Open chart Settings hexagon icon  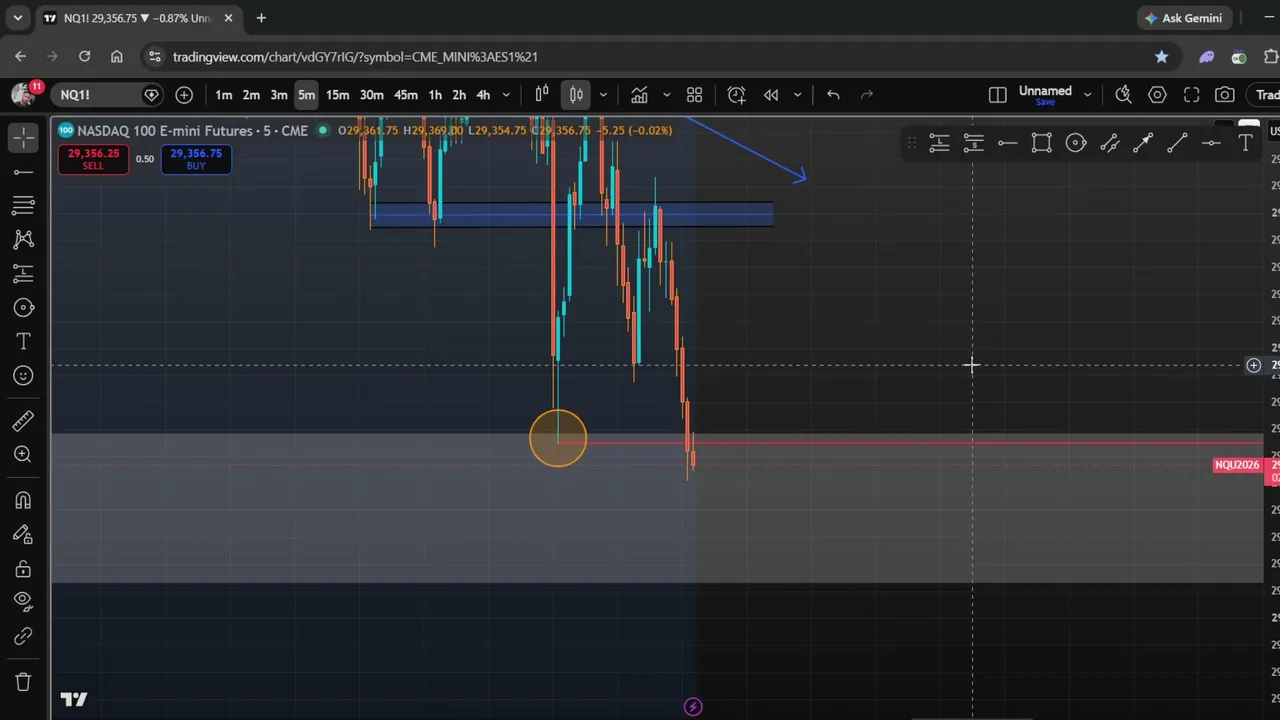[x=1157, y=95]
